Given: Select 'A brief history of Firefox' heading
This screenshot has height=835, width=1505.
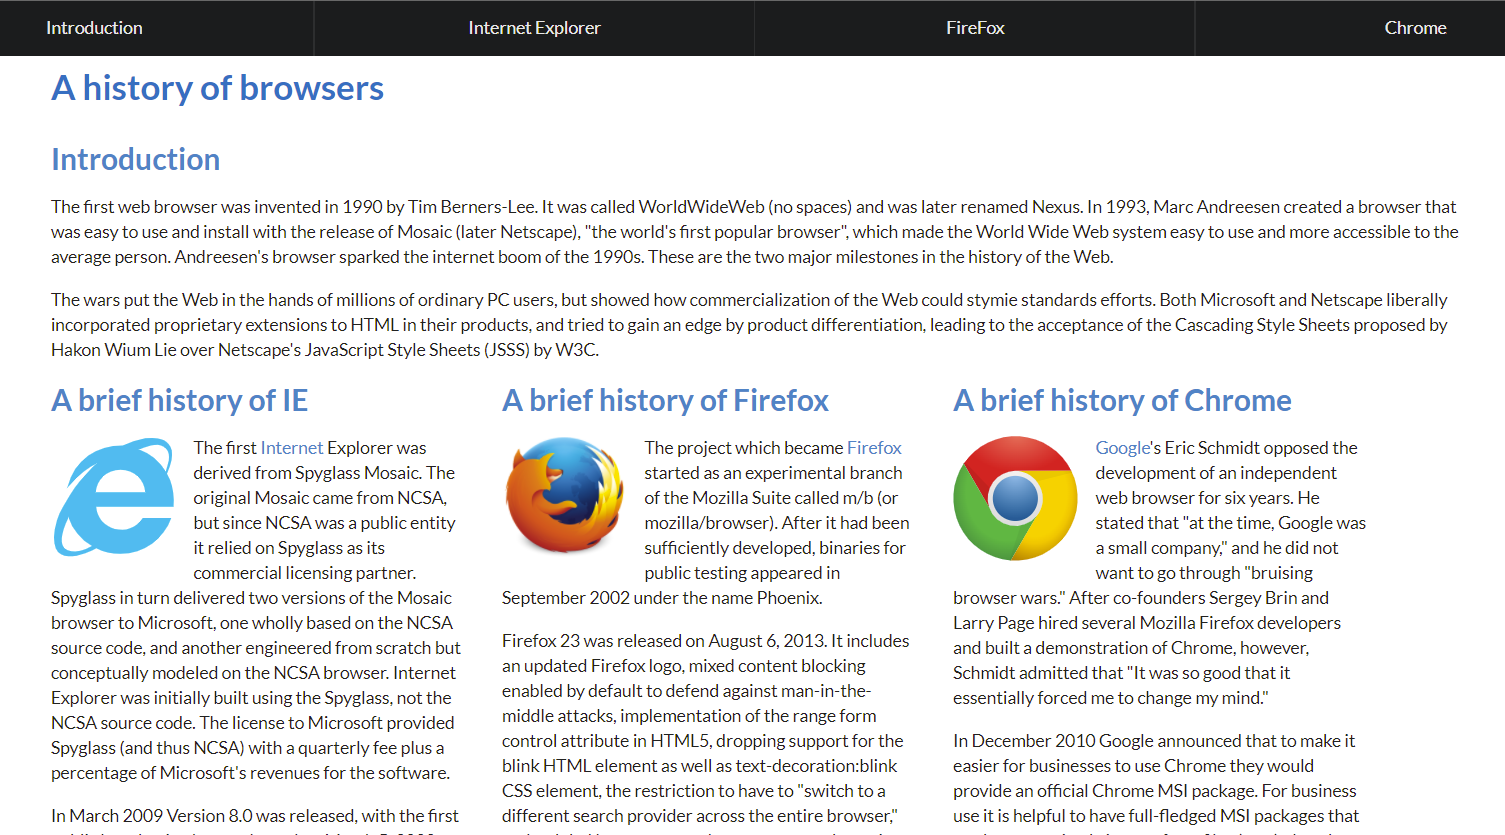Looking at the screenshot, I should tap(665, 400).
